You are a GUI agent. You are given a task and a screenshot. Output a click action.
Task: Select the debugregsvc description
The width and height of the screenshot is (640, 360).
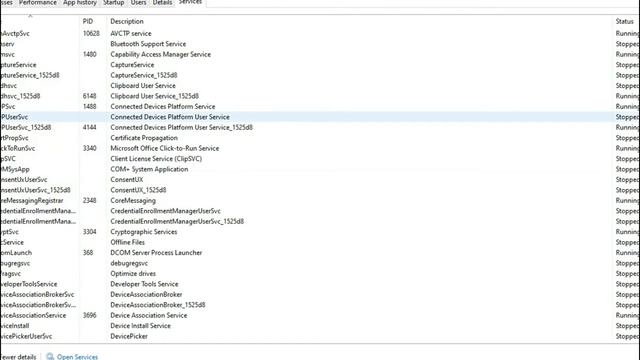(129, 263)
